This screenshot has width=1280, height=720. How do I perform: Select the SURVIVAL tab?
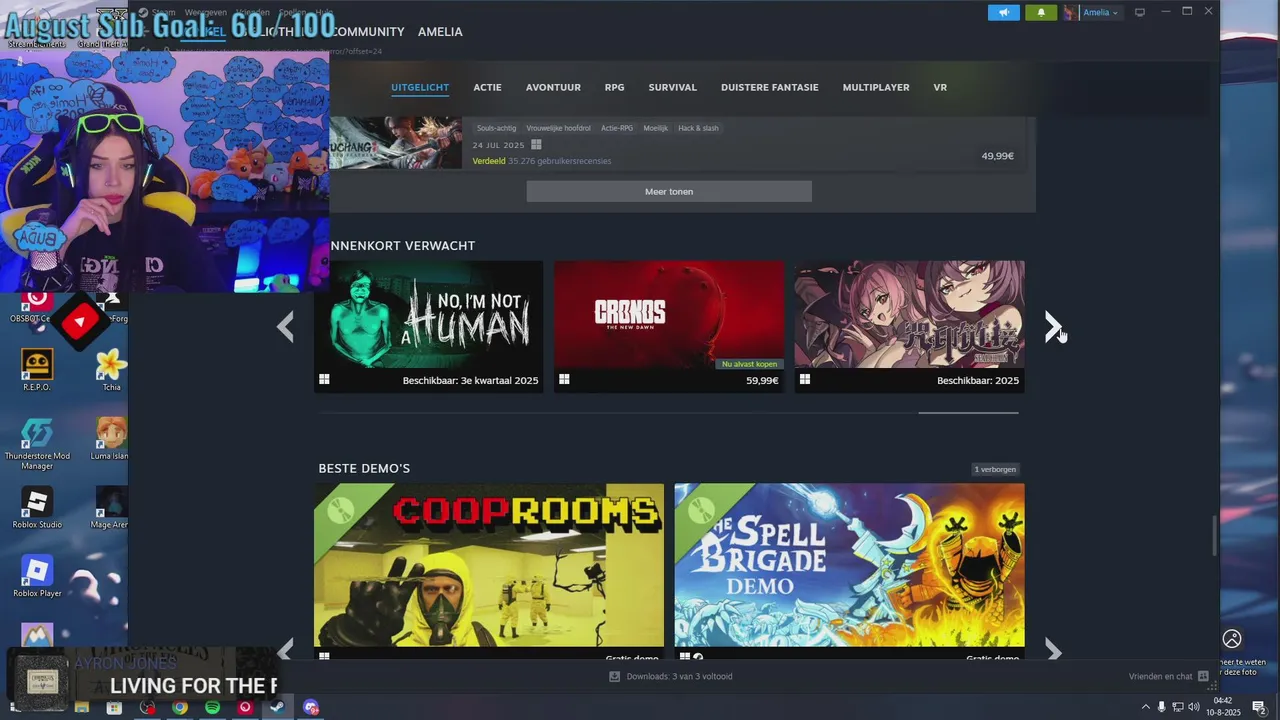tap(672, 87)
